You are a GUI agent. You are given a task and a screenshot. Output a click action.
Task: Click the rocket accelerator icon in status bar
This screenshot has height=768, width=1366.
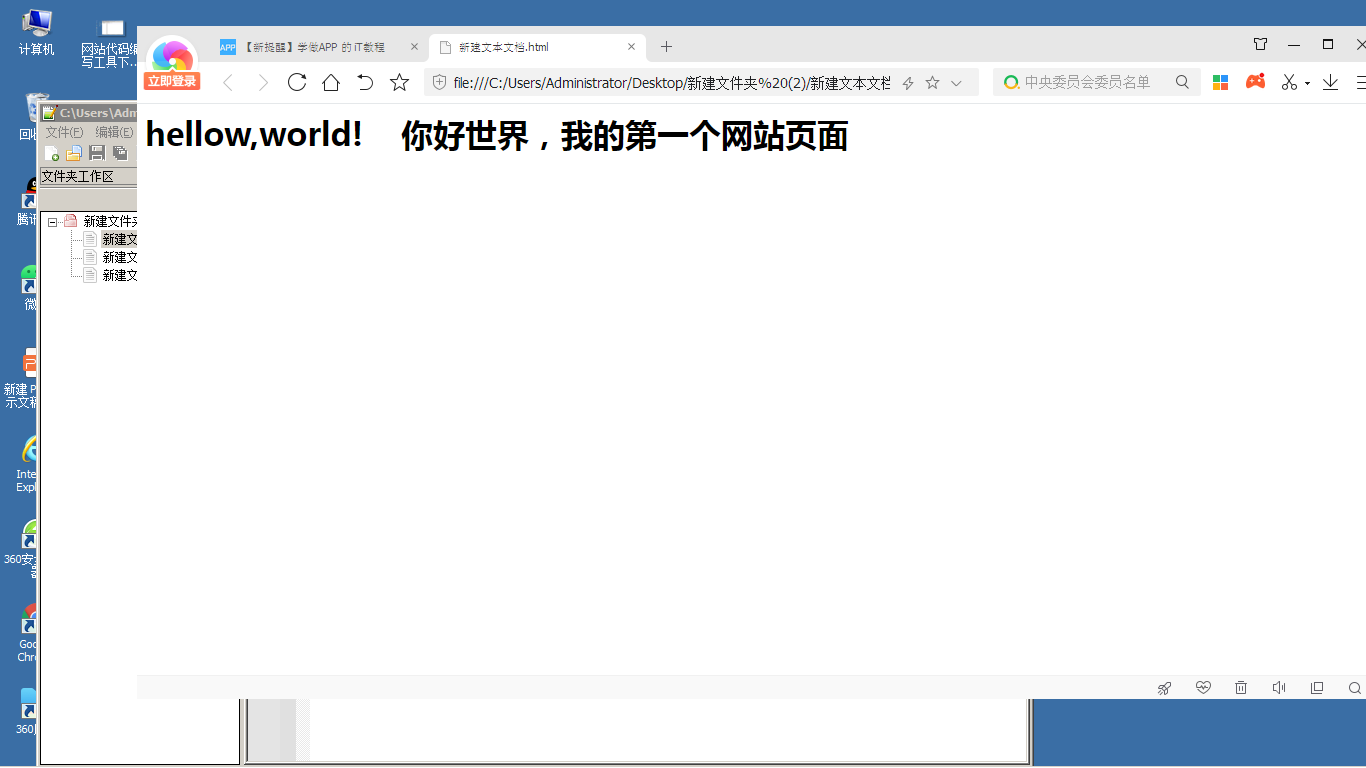[x=1164, y=688]
